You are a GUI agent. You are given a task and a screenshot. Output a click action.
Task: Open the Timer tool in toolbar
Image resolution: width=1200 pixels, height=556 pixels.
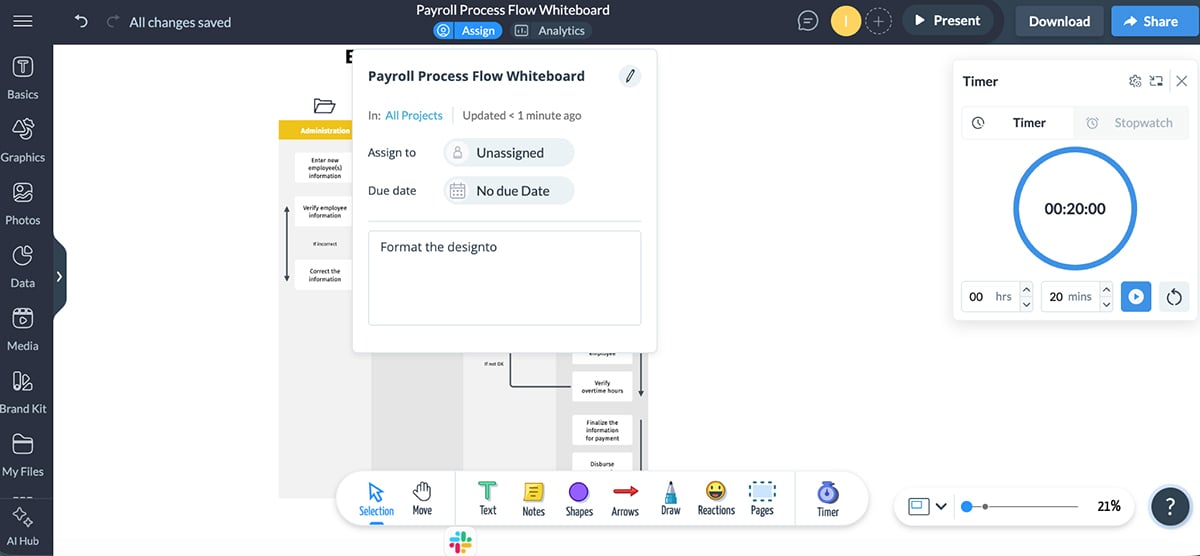point(828,498)
